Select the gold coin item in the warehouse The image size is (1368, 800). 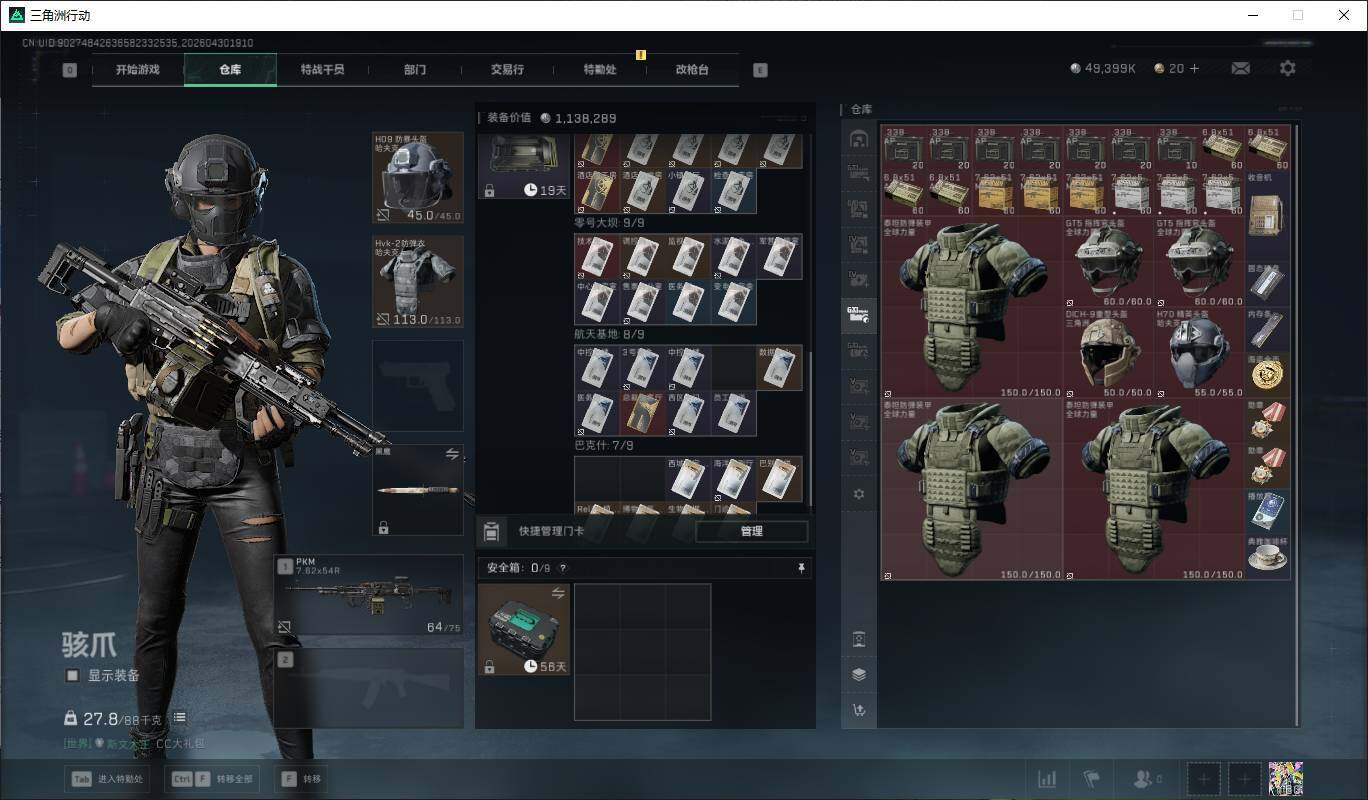pyautogui.click(x=1268, y=375)
